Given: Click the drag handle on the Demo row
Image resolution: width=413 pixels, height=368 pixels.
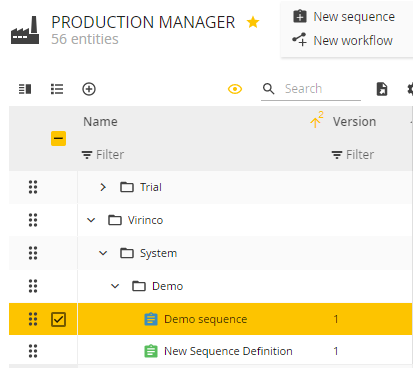Looking at the screenshot, I should pyautogui.click(x=33, y=286).
